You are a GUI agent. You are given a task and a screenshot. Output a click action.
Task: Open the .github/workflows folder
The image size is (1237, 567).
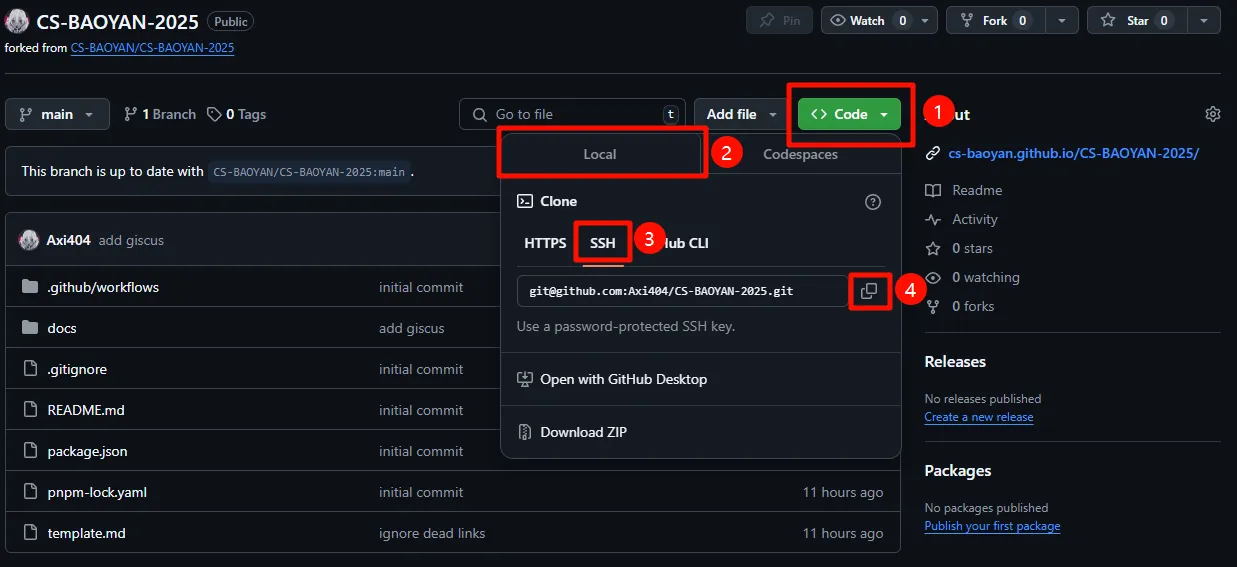(x=103, y=287)
